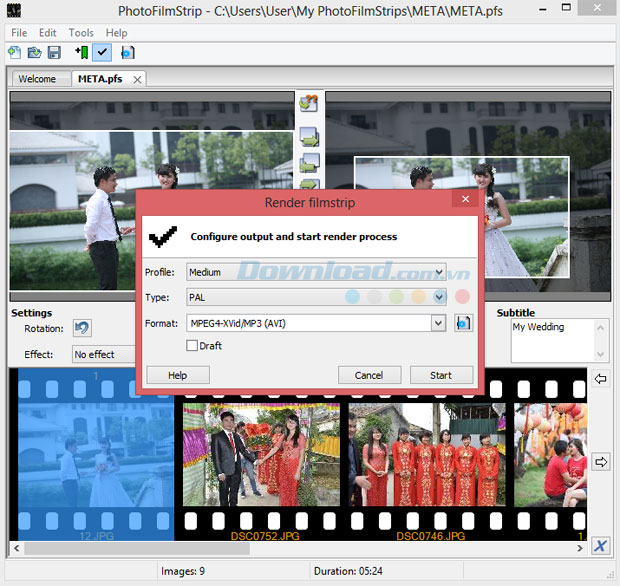Click the Save project floppy icon
This screenshot has width=620, height=586.
[x=54, y=53]
